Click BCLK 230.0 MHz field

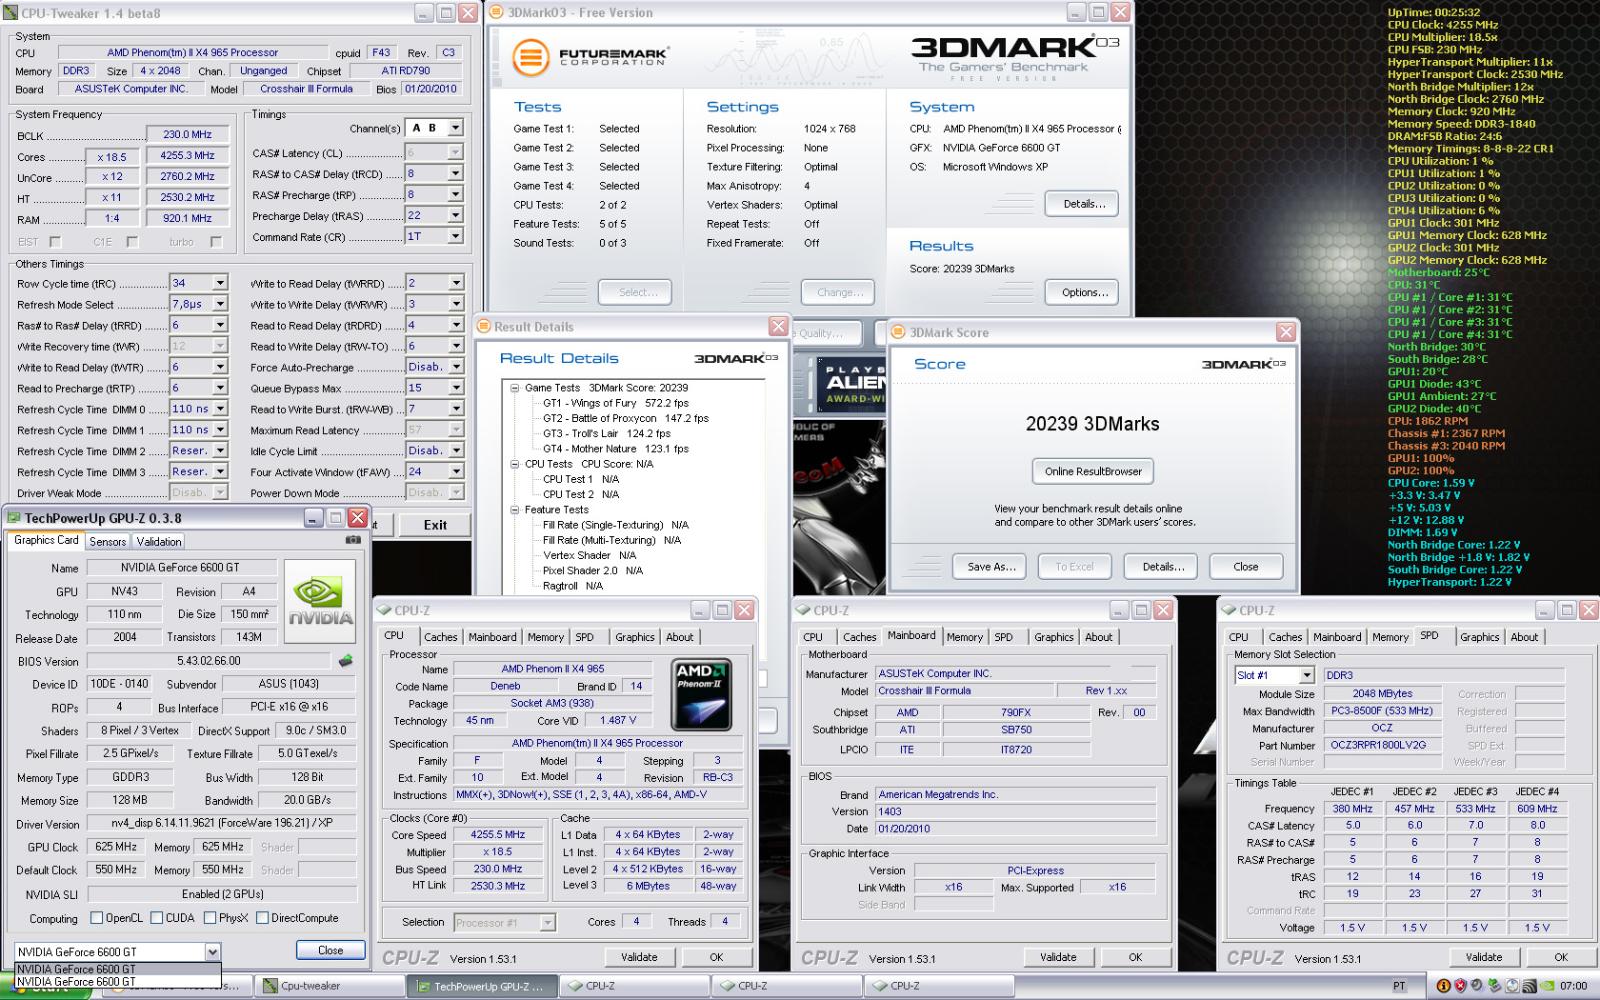tap(187, 134)
